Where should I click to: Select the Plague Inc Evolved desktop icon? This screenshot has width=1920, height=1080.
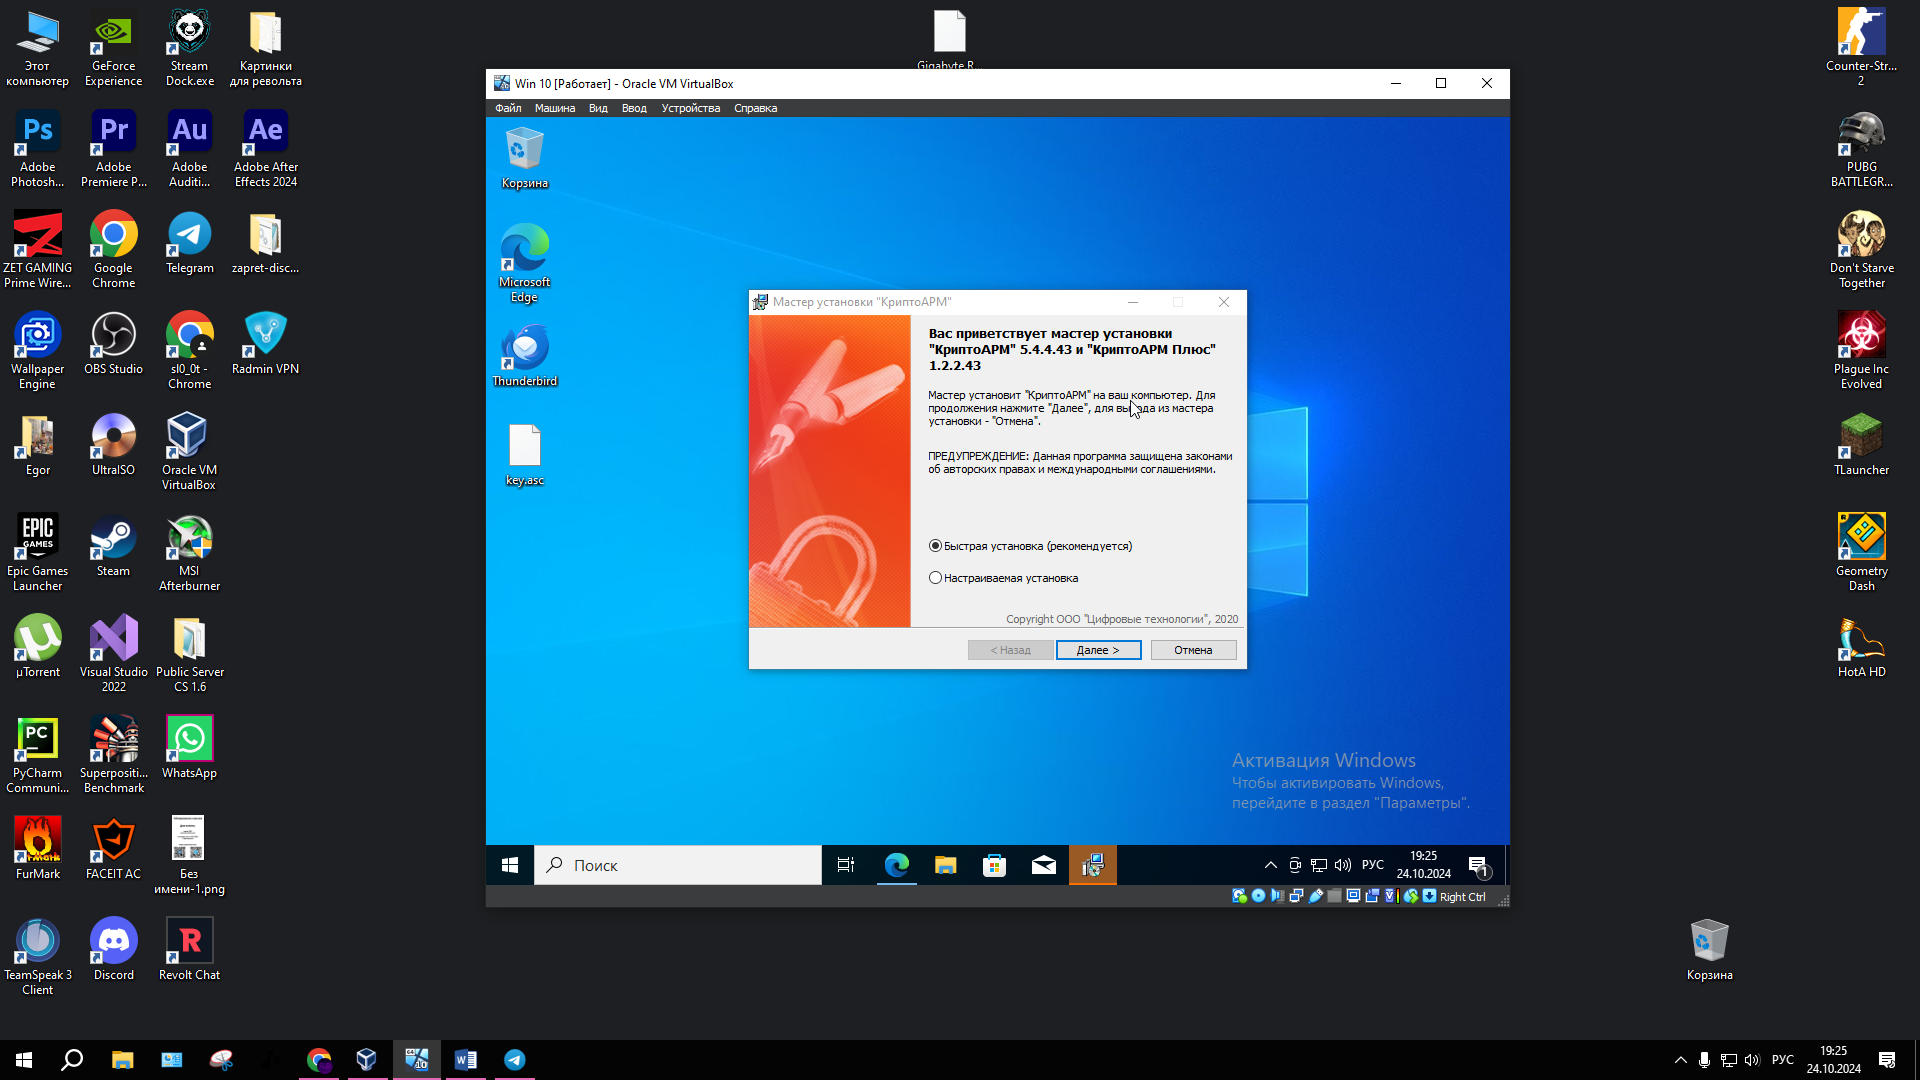(1862, 350)
